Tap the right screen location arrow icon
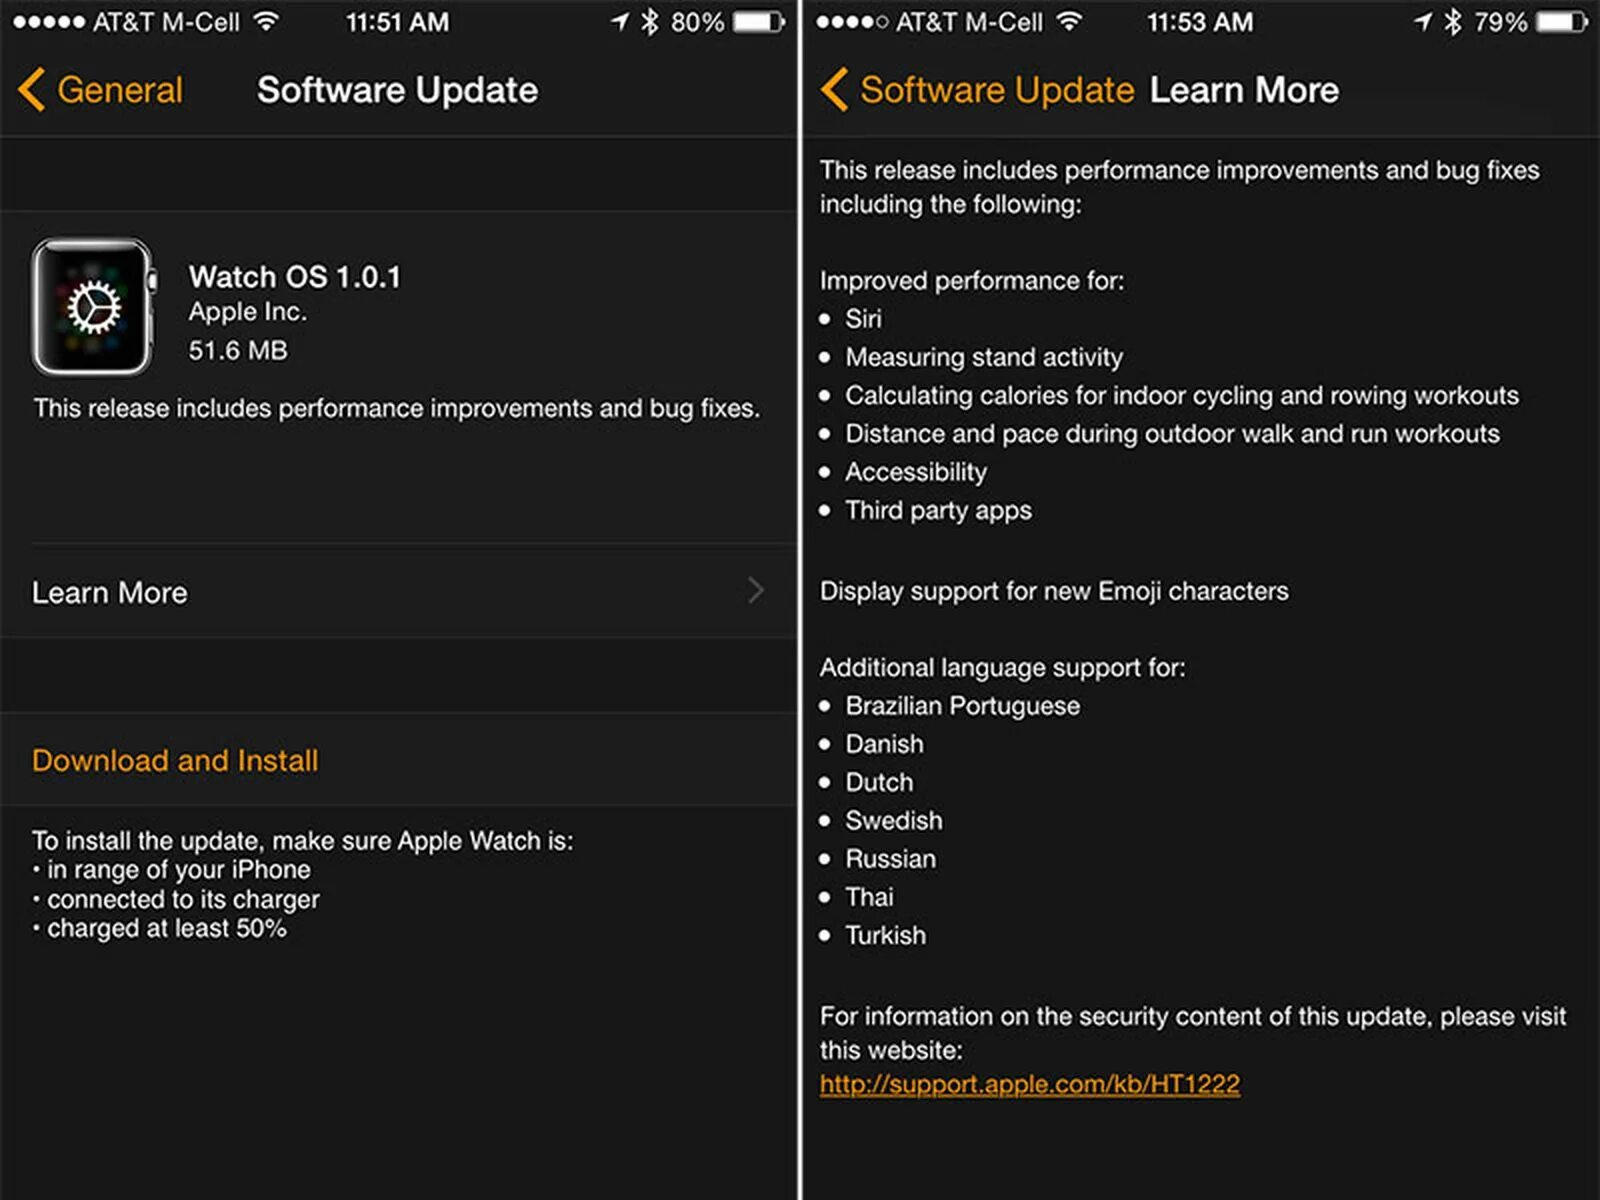The image size is (1600, 1200). point(1424,21)
